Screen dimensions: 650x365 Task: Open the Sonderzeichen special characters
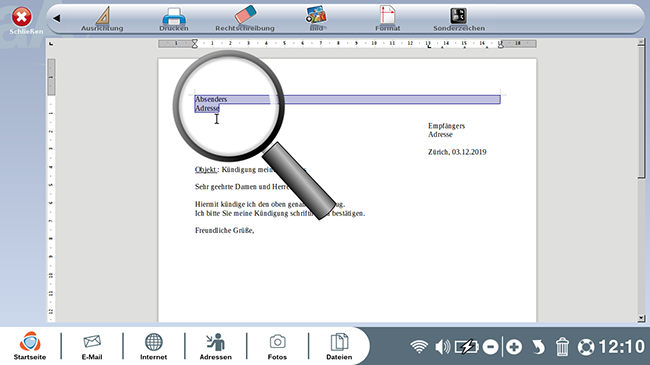(459, 19)
